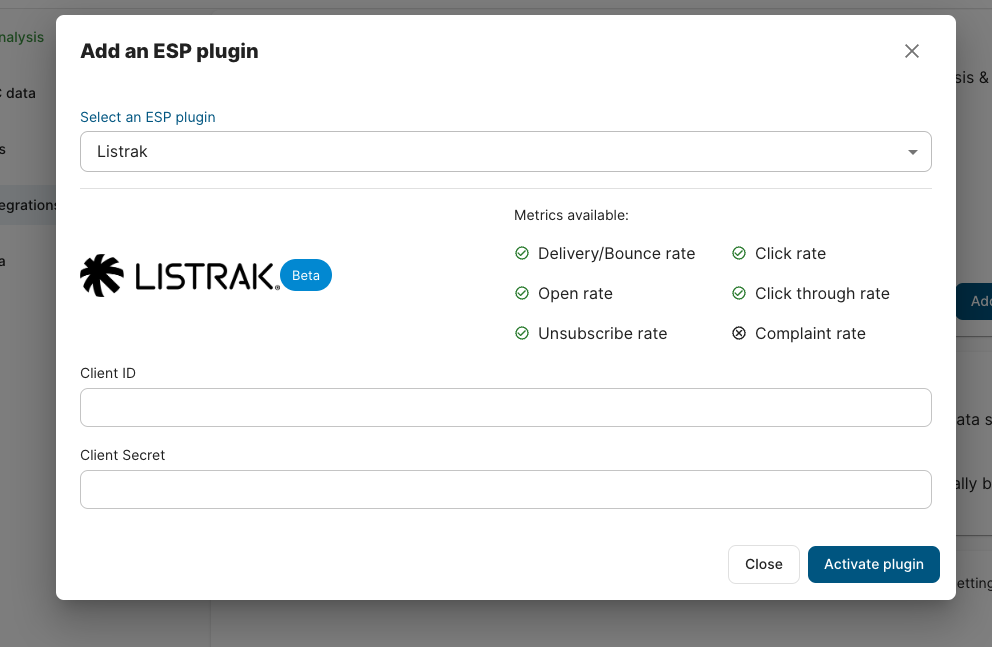This screenshot has height=647, width=992.
Task: Focus the Client Secret input field
Action: 505,490
